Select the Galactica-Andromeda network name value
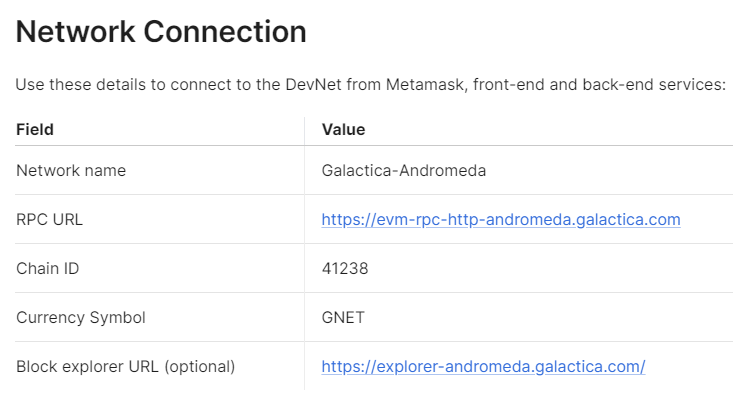The image size is (733, 419). pos(403,171)
